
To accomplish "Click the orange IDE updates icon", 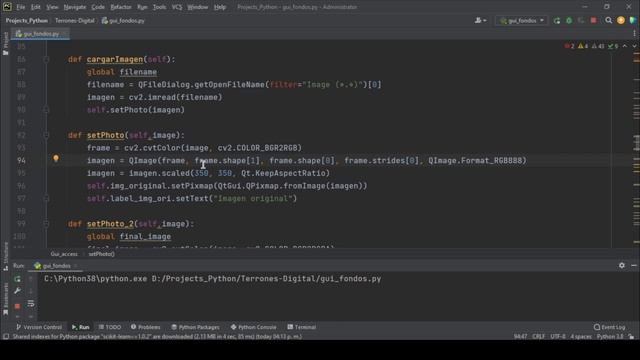I will (x=621, y=20).
